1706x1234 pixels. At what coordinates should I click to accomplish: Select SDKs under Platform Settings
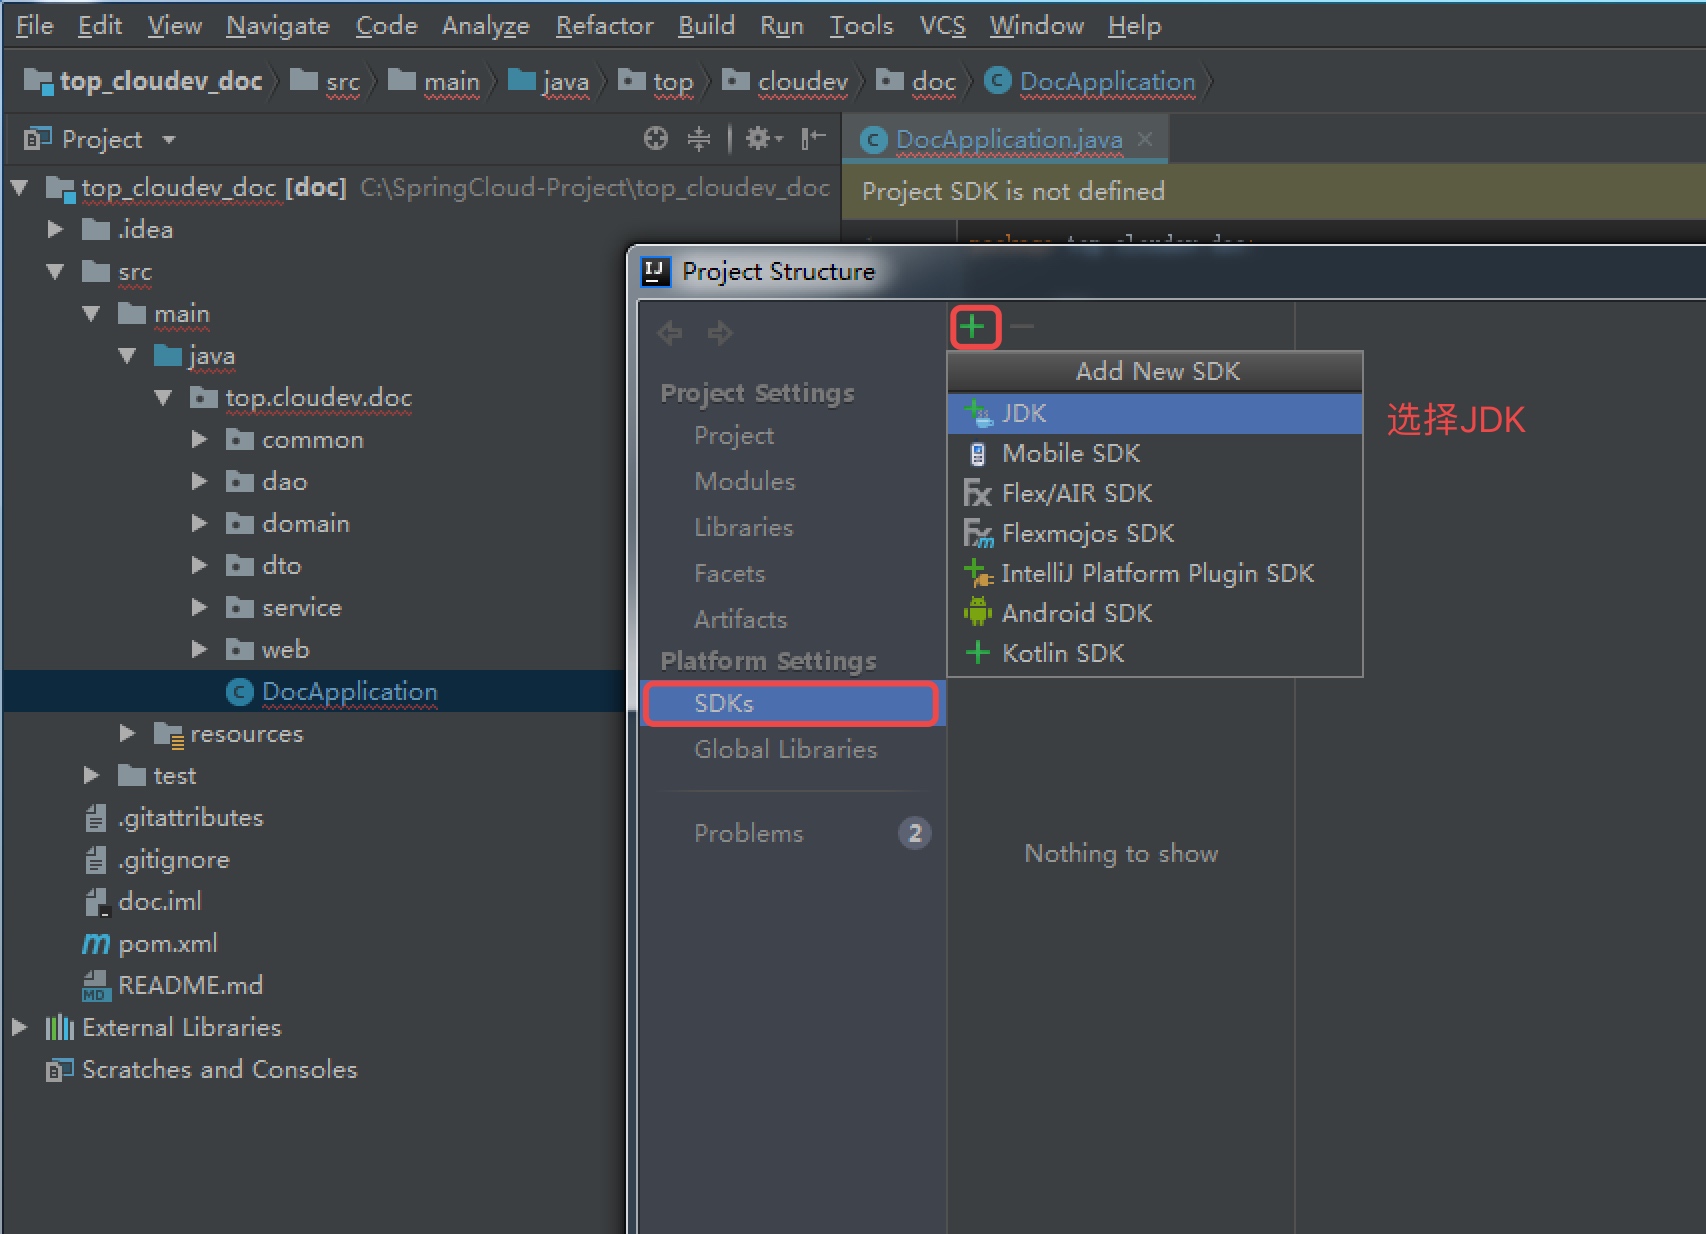(791, 703)
